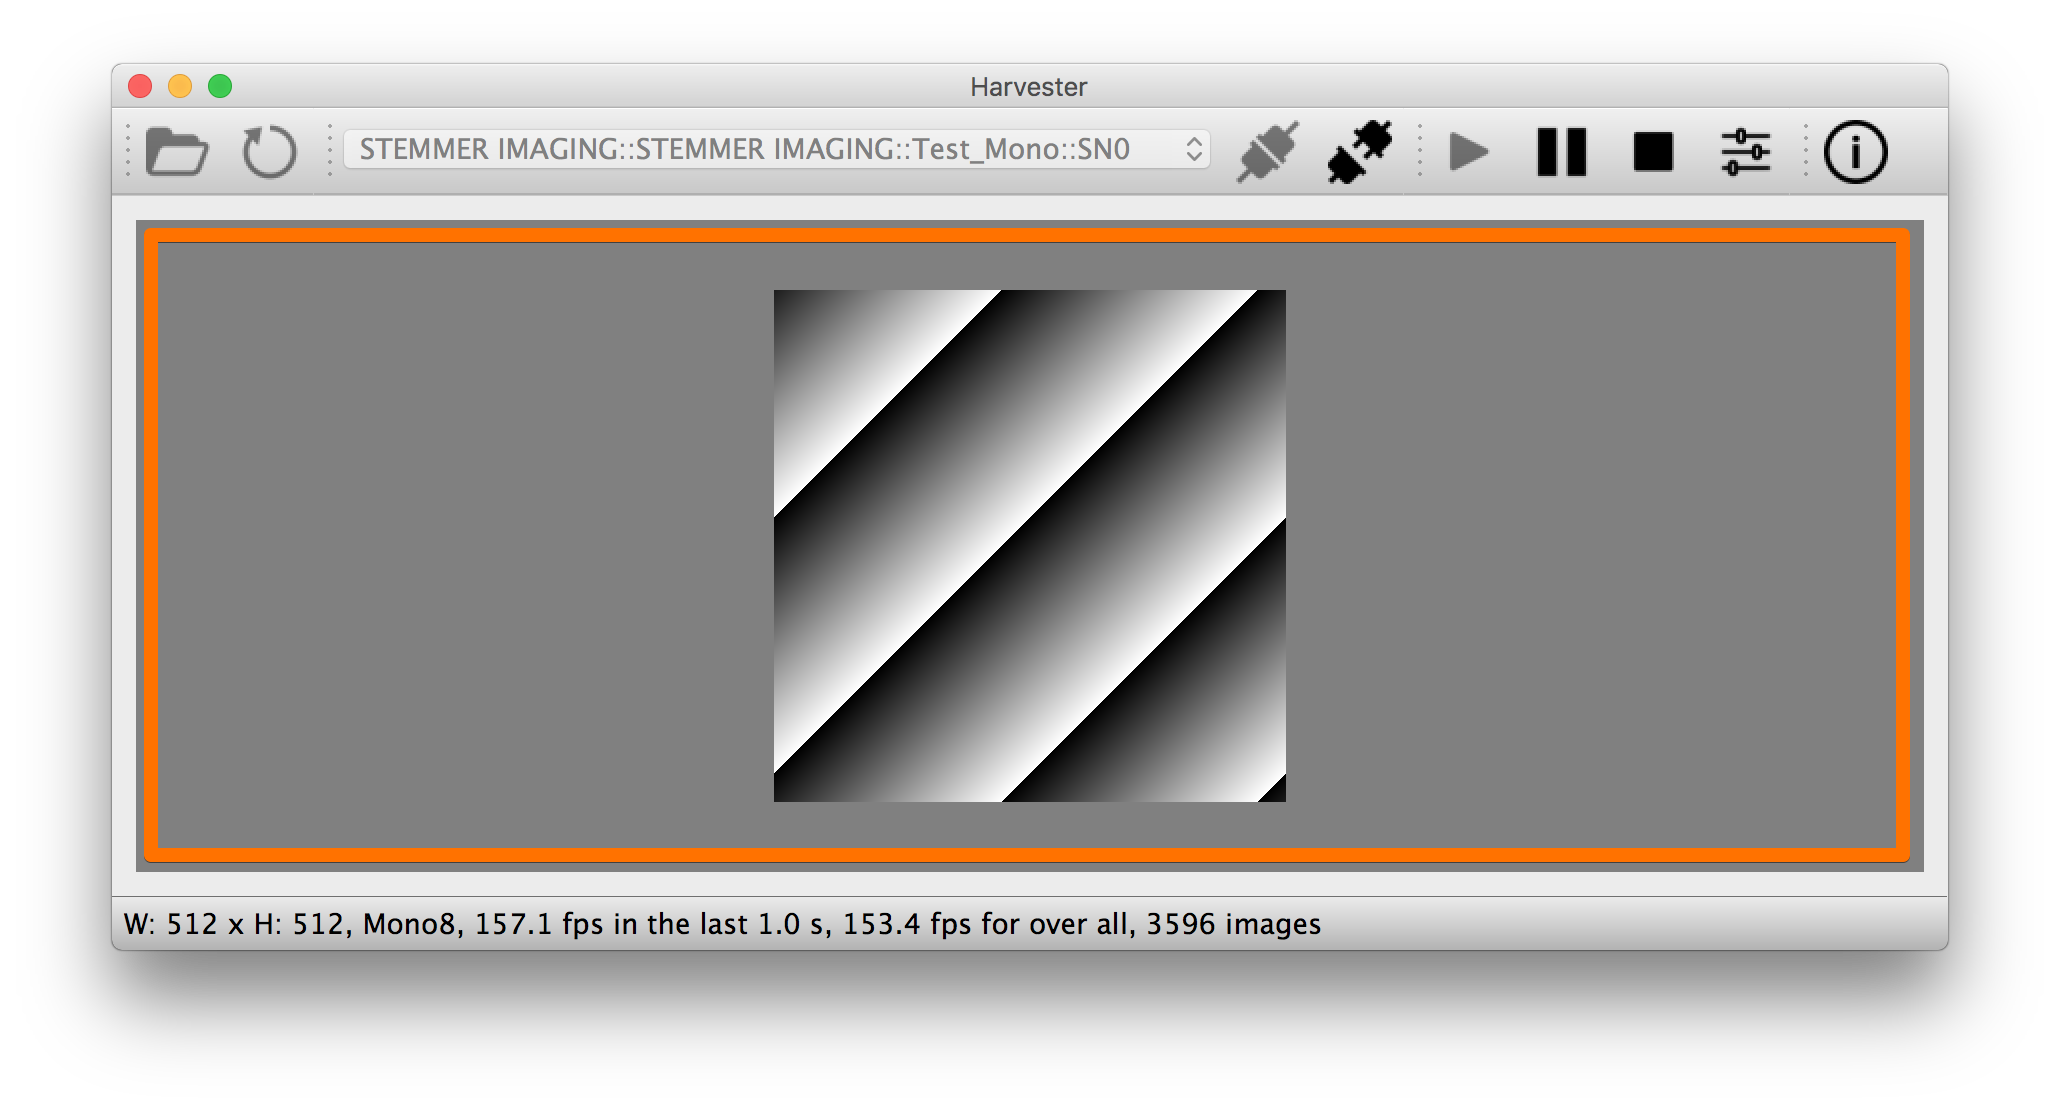The width and height of the screenshot is (2060, 1110).
Task: Maximize the Harvester window with green button
Action: [x=220, y=86]
